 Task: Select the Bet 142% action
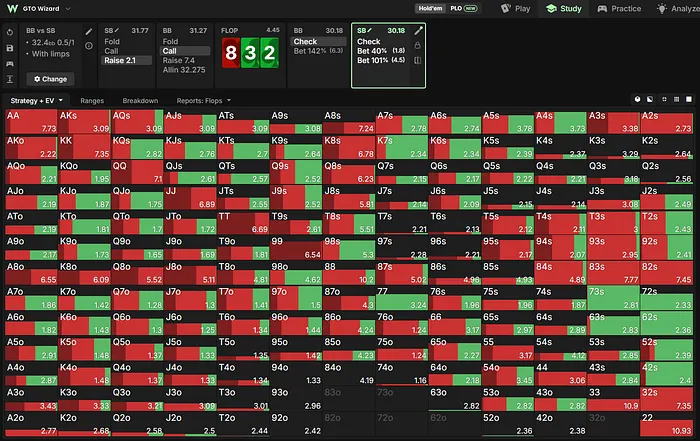[318, 51]
